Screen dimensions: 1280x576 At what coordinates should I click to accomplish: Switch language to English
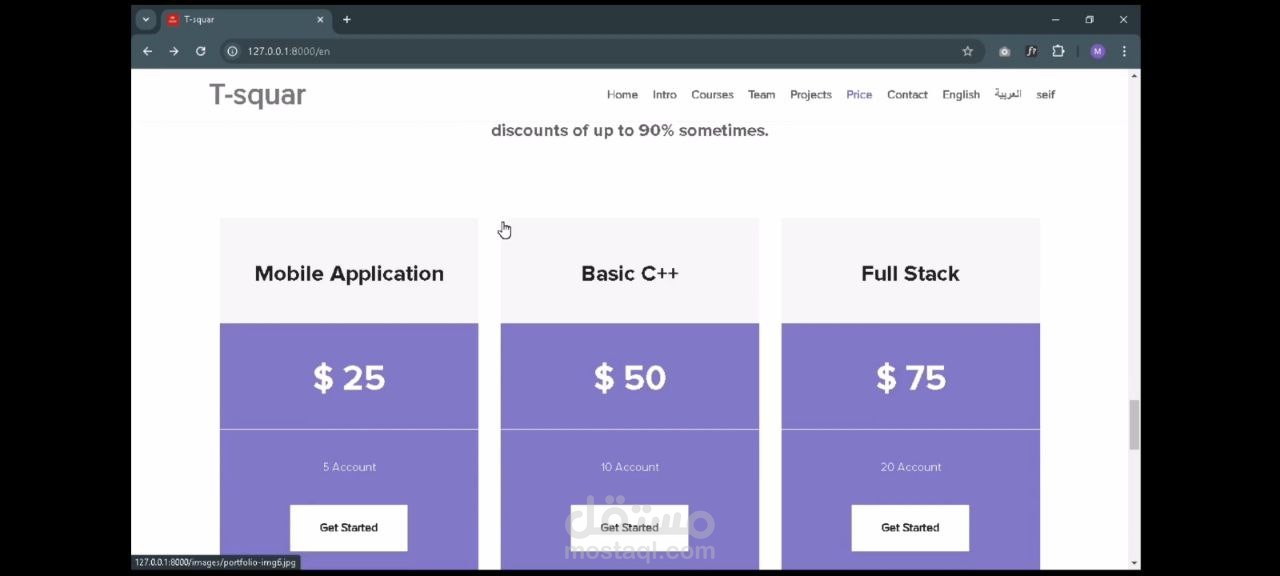click(961, 95)
